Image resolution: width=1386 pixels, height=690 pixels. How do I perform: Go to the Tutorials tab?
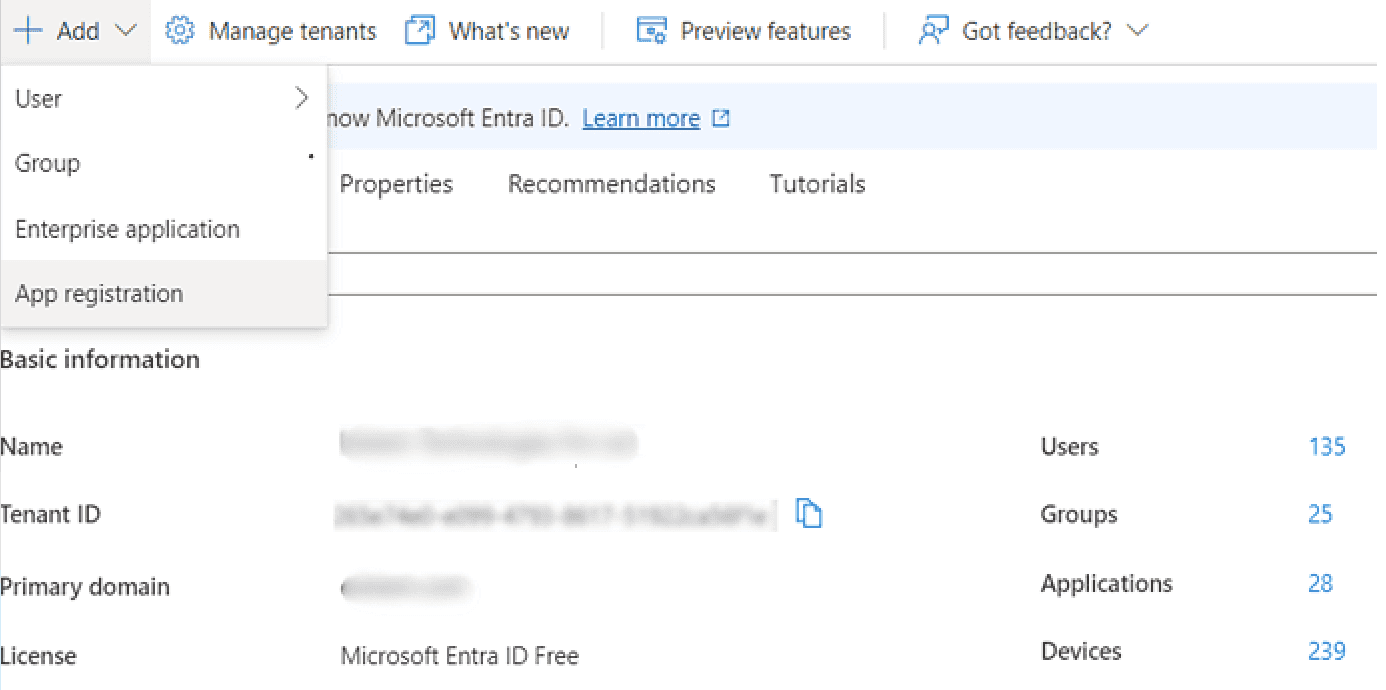(817, 184)
